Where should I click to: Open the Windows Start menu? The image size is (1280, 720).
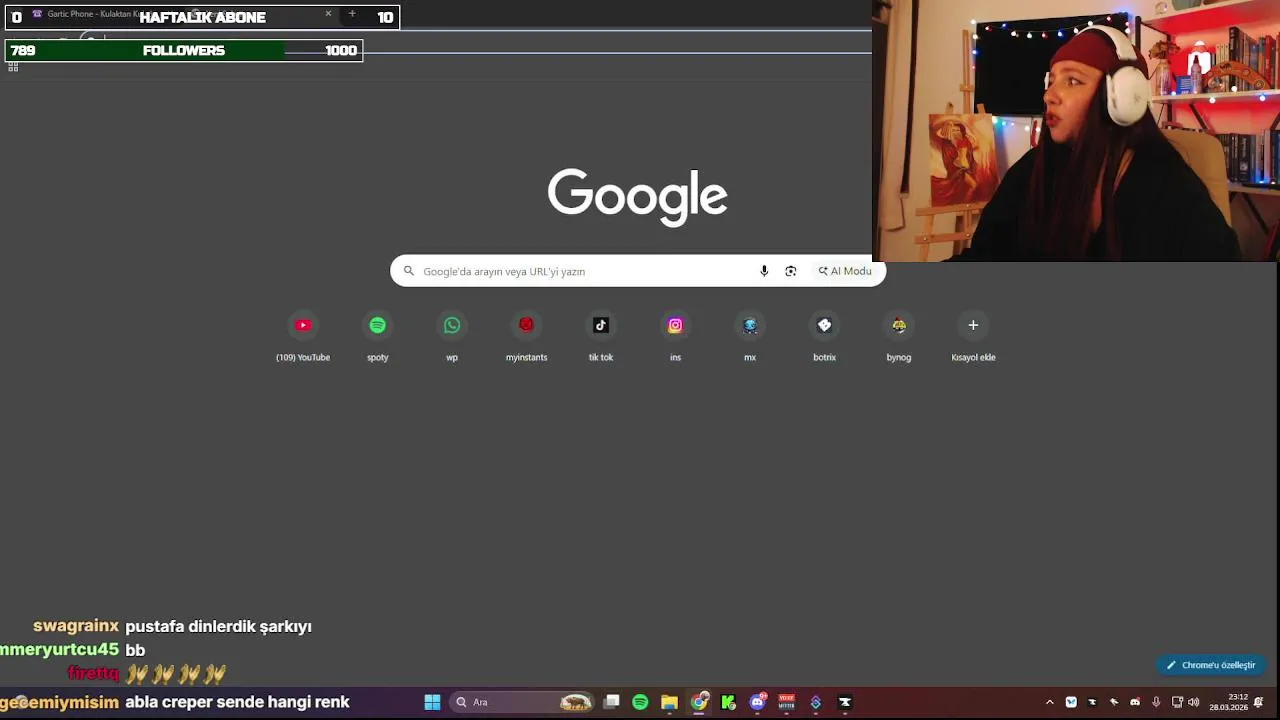[x=432, y=702]
